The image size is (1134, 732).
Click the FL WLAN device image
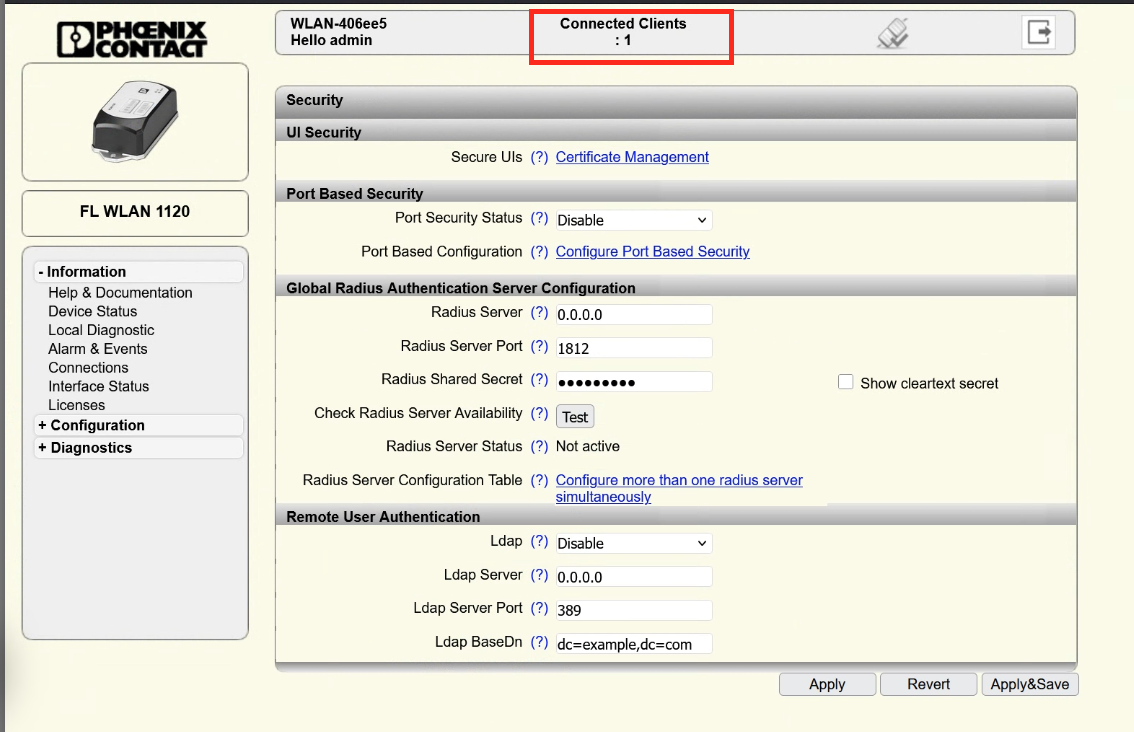tap(134, 121)
